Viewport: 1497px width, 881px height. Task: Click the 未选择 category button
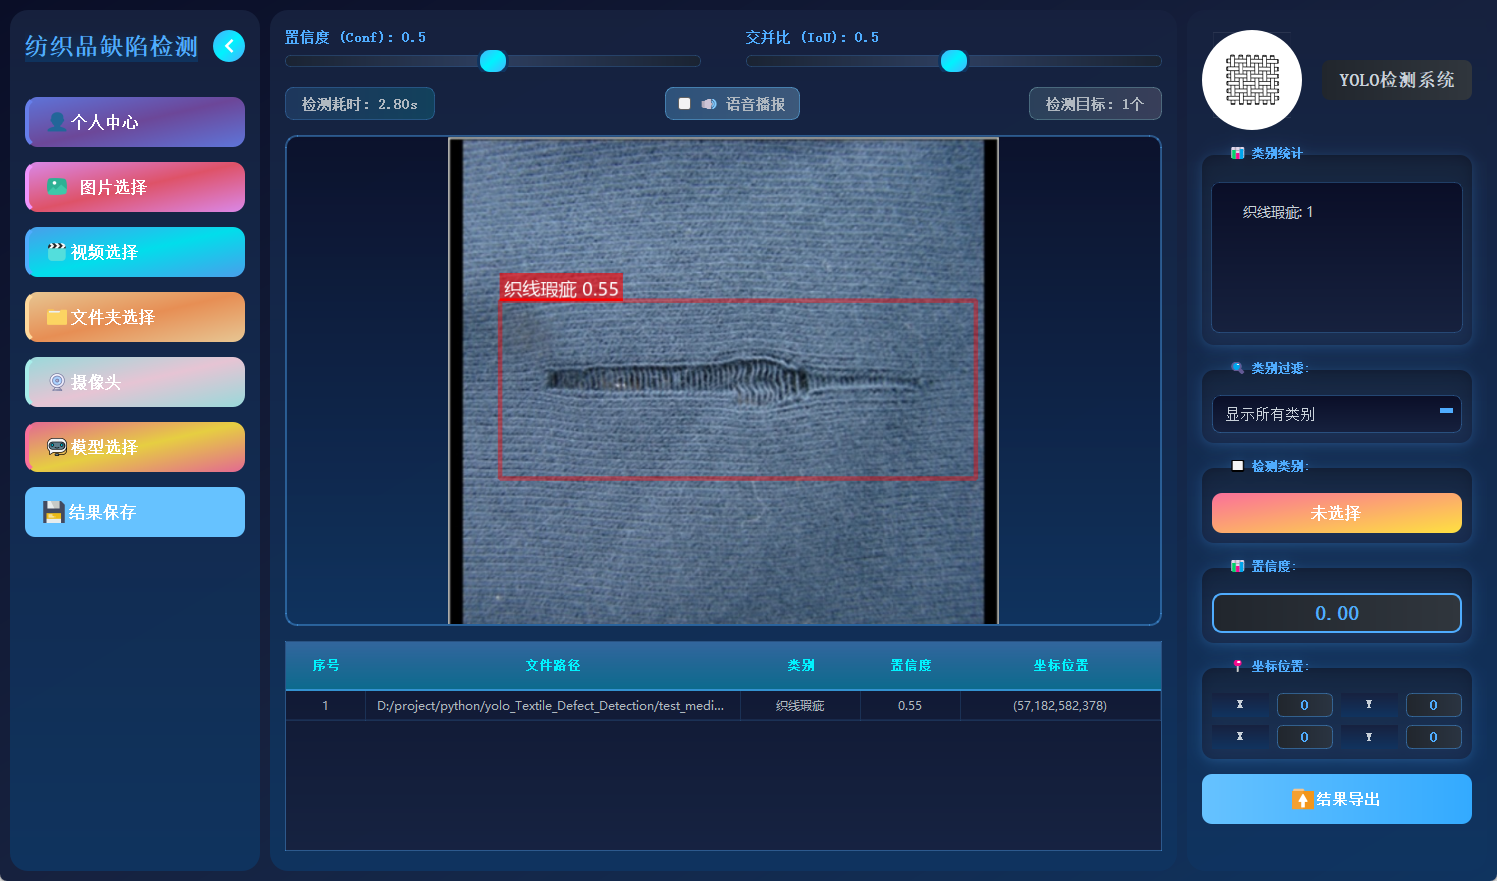point(1337,513)
